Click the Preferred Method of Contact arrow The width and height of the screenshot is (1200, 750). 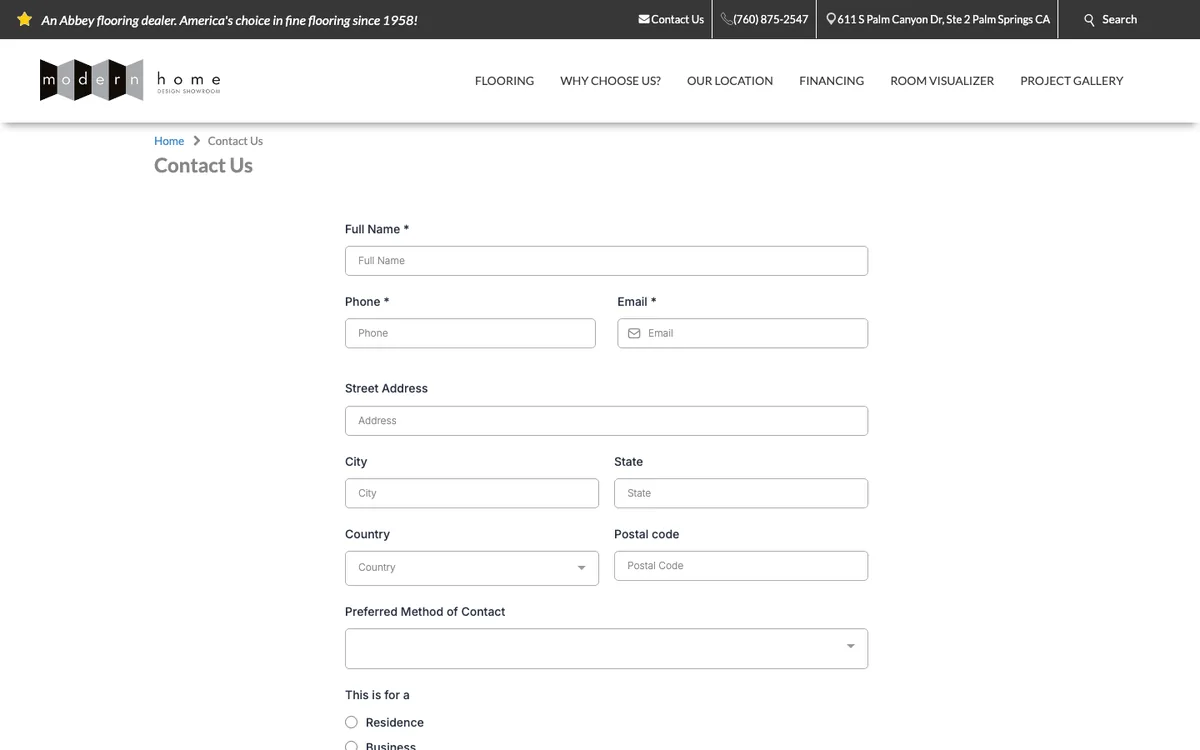click(x=851, y=646)
